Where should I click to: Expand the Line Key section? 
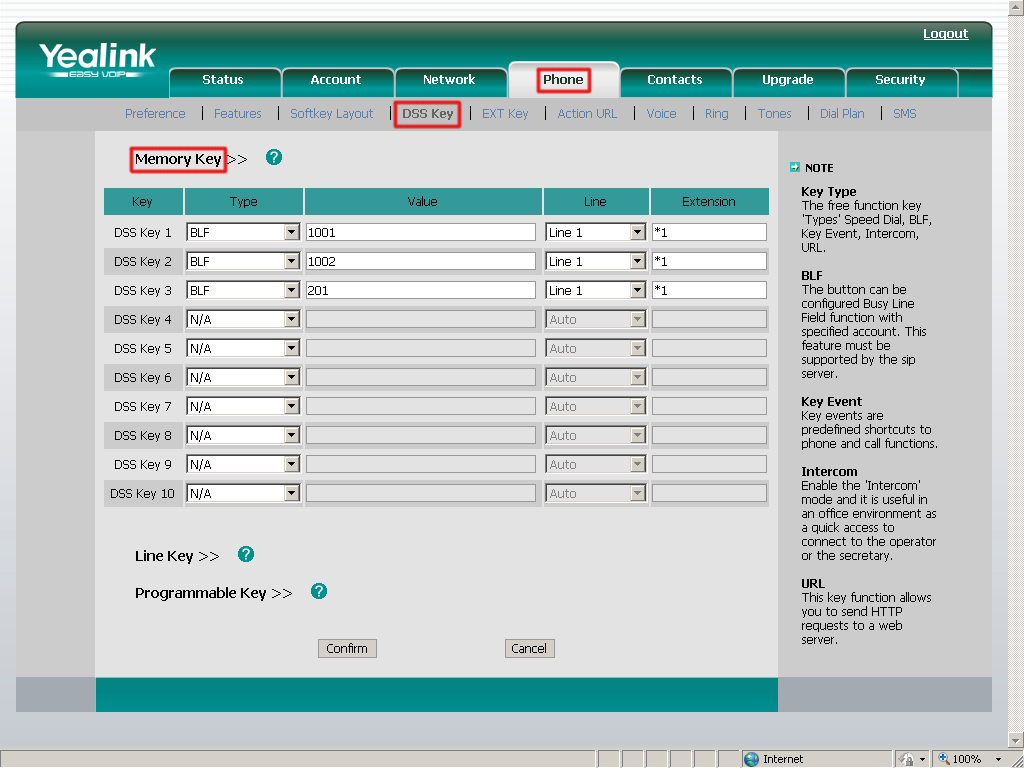(x=177, y=556)
